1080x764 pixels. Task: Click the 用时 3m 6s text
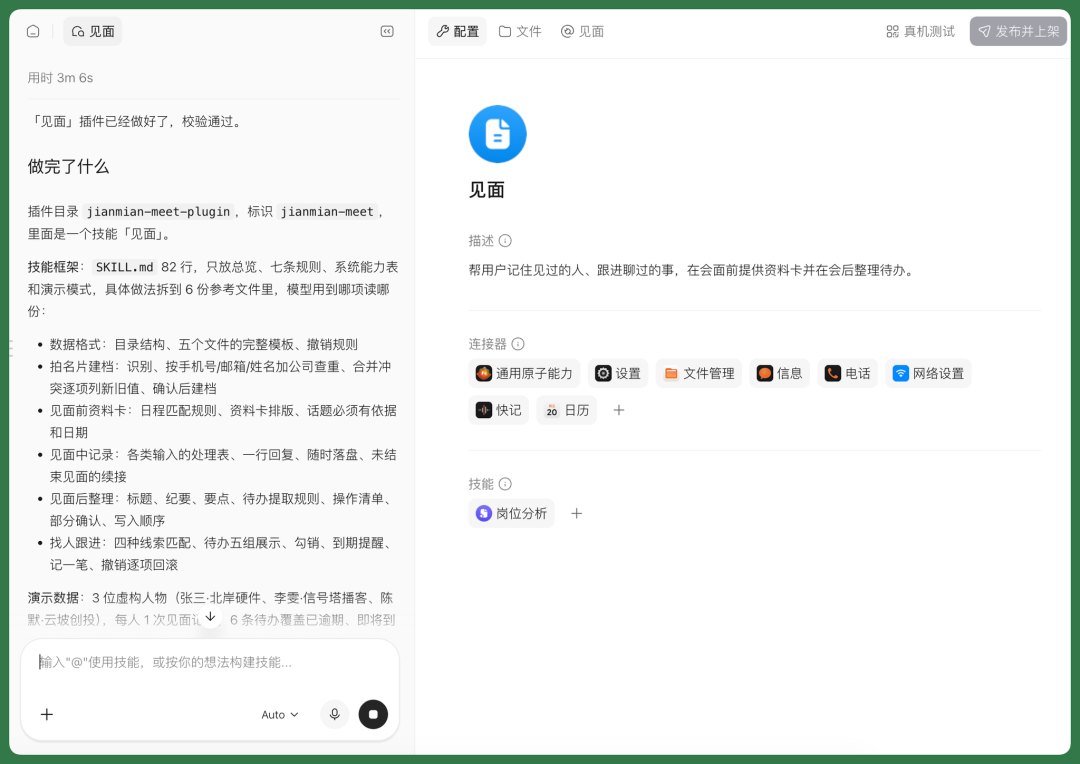60,78
